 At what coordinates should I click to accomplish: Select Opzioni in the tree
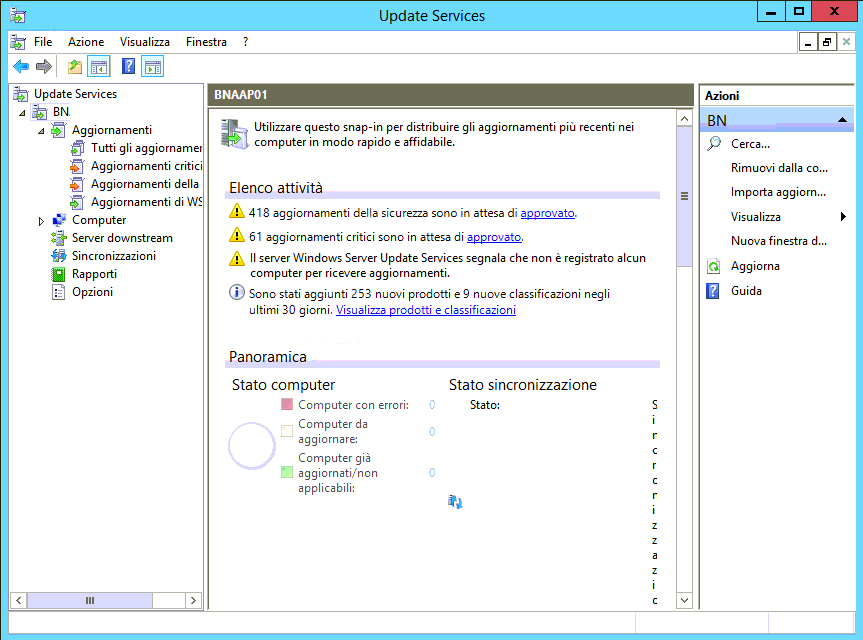pos(92,292)
